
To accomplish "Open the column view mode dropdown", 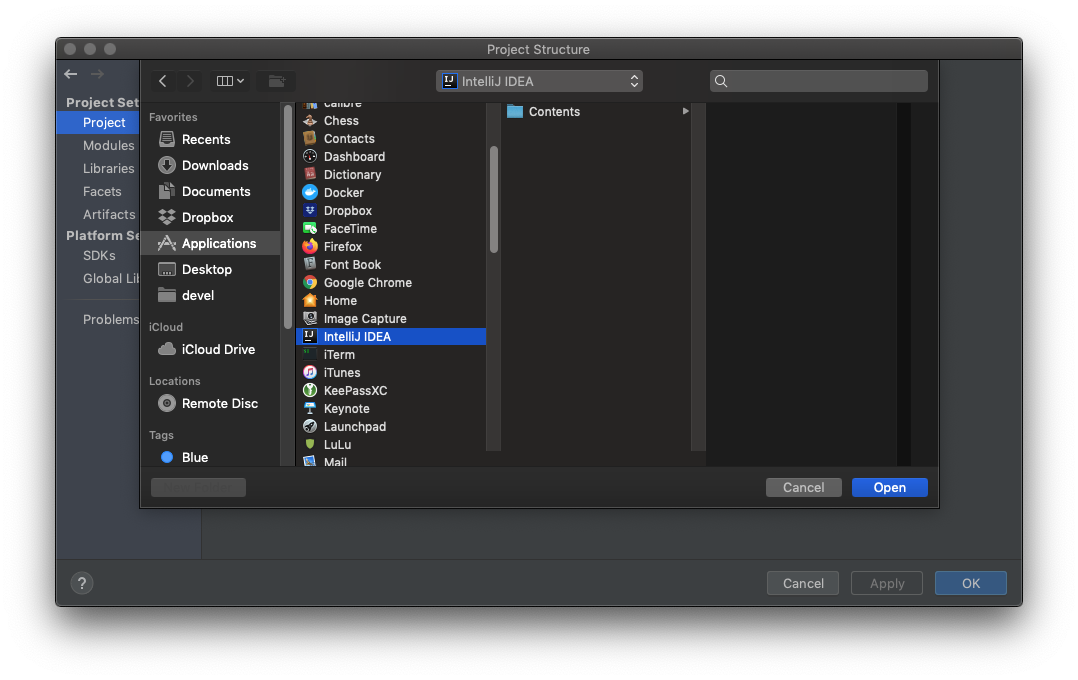I will (230, 81).
